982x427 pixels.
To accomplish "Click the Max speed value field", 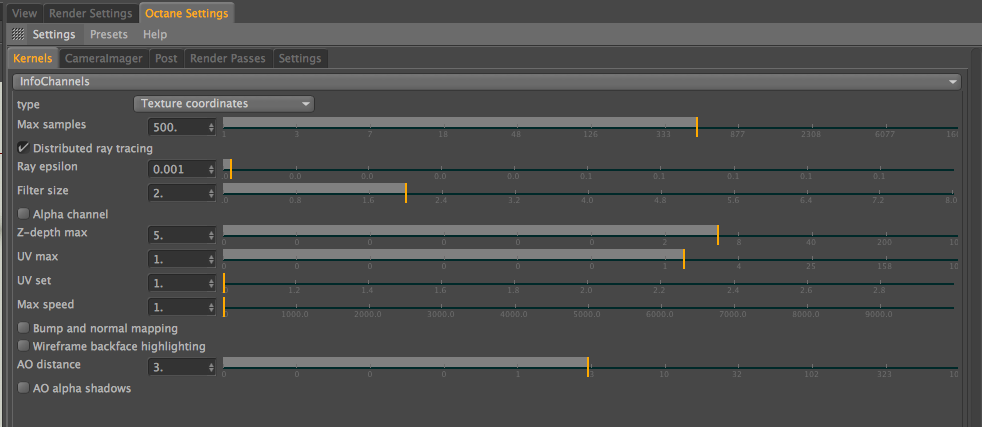I will tap(177, 307).
